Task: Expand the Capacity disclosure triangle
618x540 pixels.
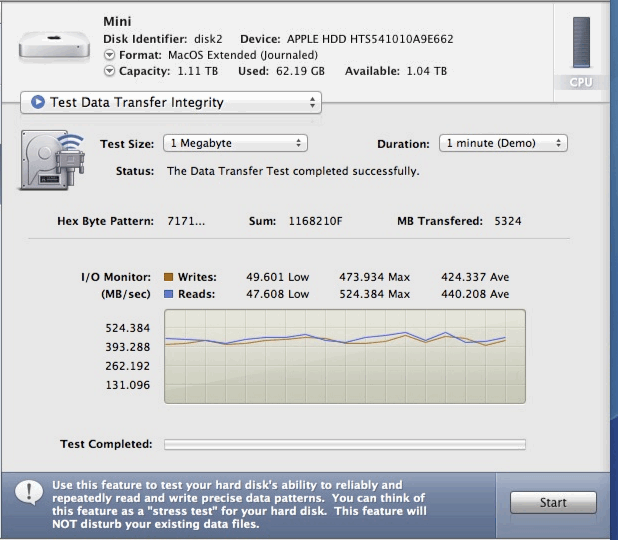Action: 109,71
